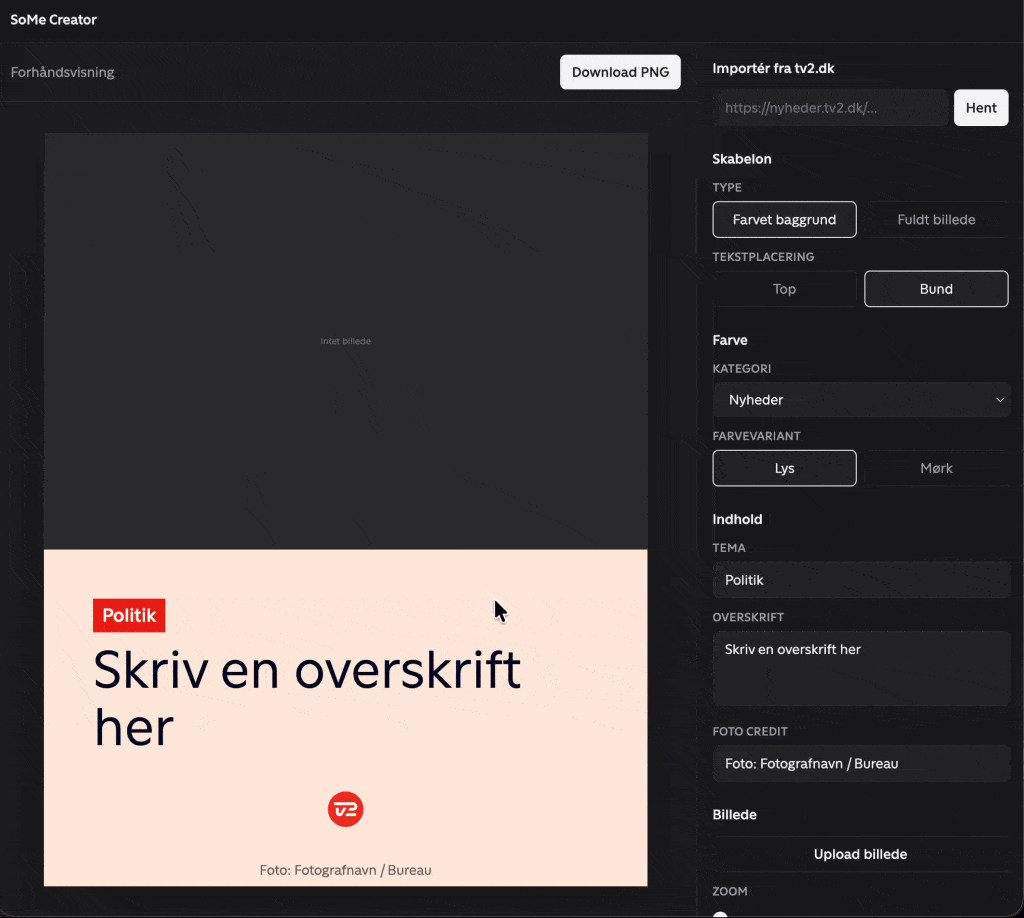
Task: Click the Foto credit input field
Action: pos(861,763)
